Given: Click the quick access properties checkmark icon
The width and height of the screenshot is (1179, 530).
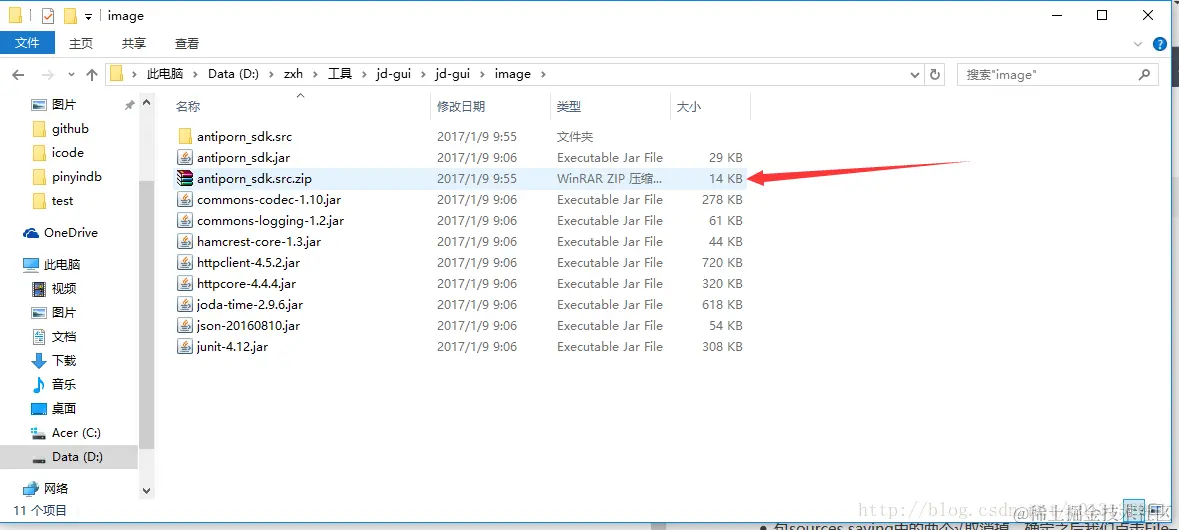Looking at the screenshot, I should 47,16.
